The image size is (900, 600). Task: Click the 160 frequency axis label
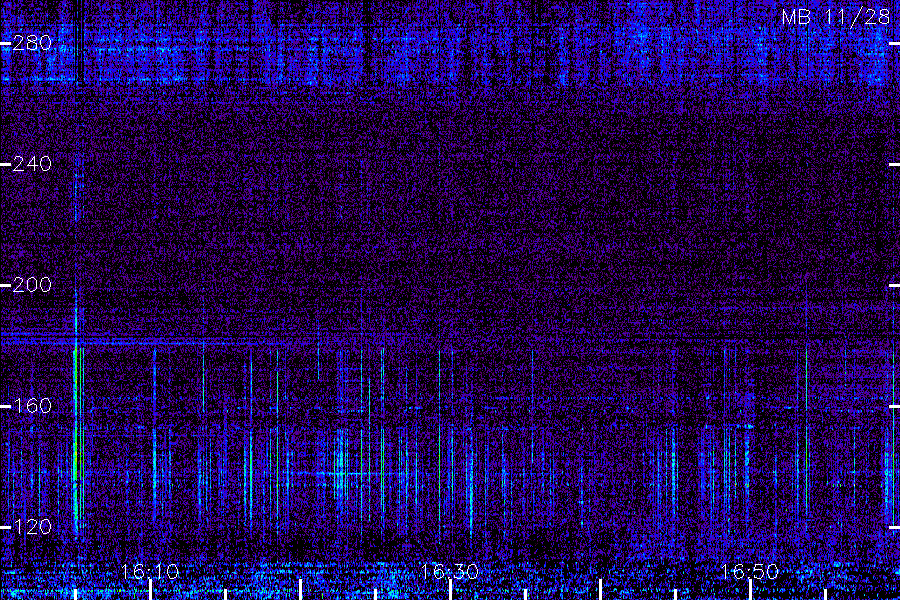click(x=32, y=406)
